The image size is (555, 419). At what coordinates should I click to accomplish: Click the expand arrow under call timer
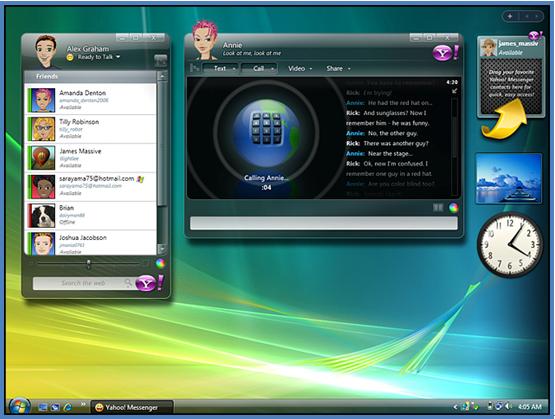point(454,91)
